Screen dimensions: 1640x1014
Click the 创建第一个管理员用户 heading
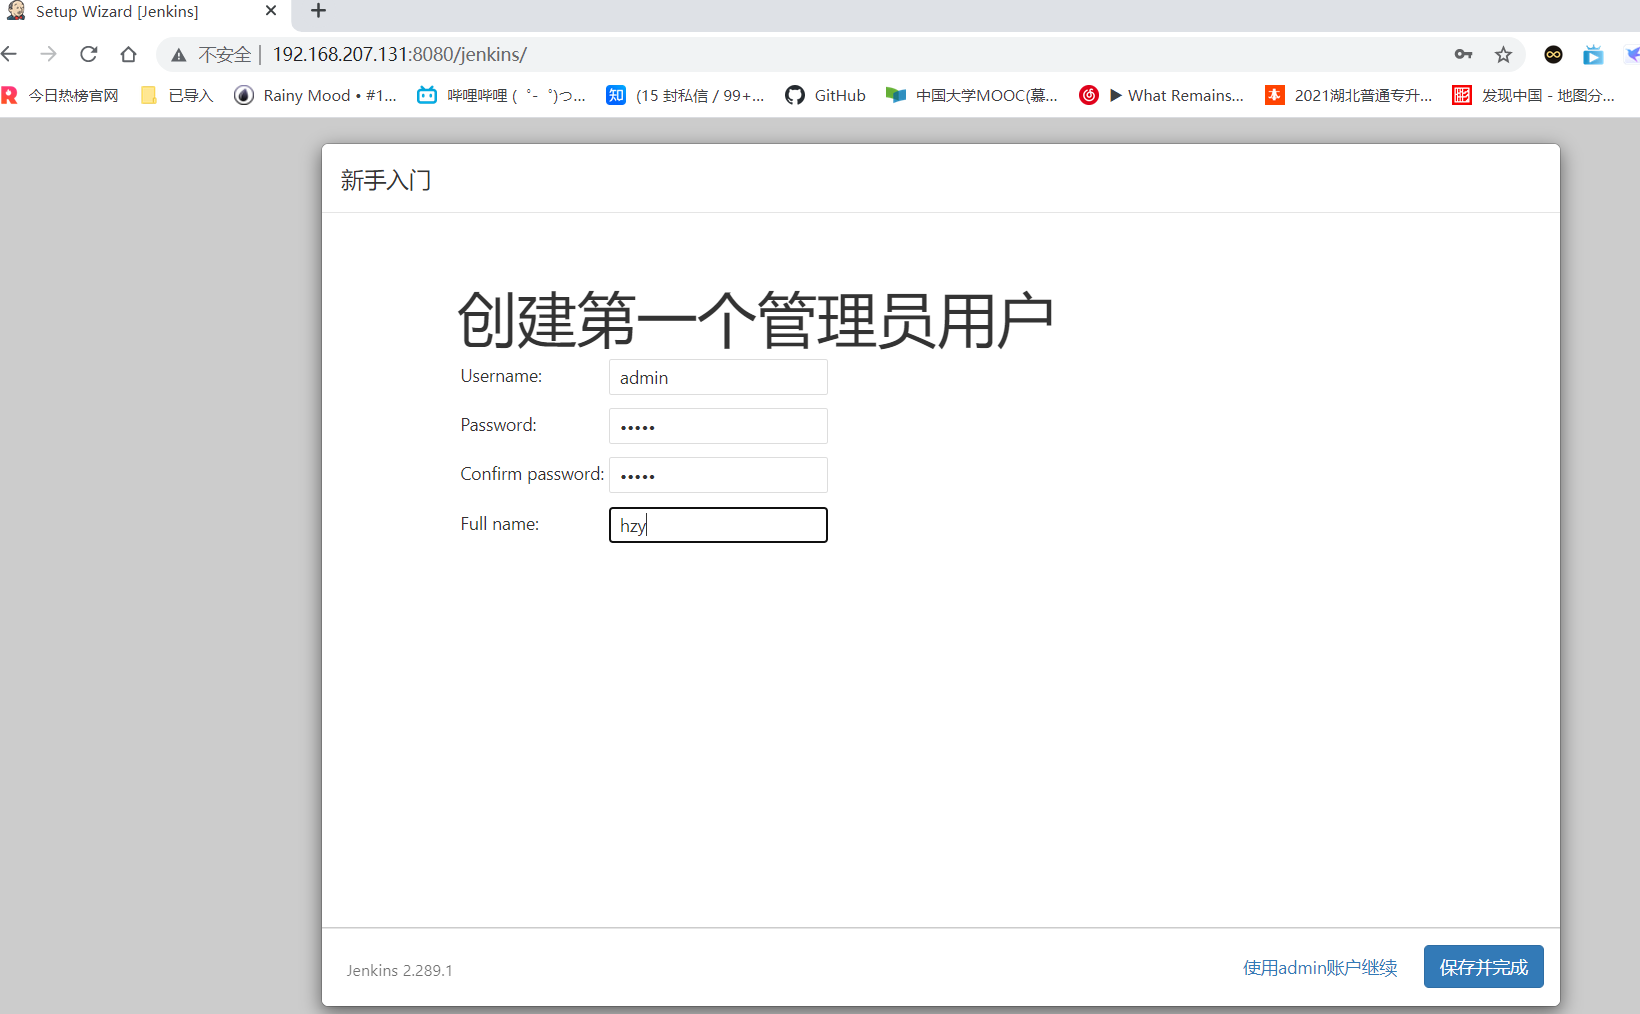756,320
